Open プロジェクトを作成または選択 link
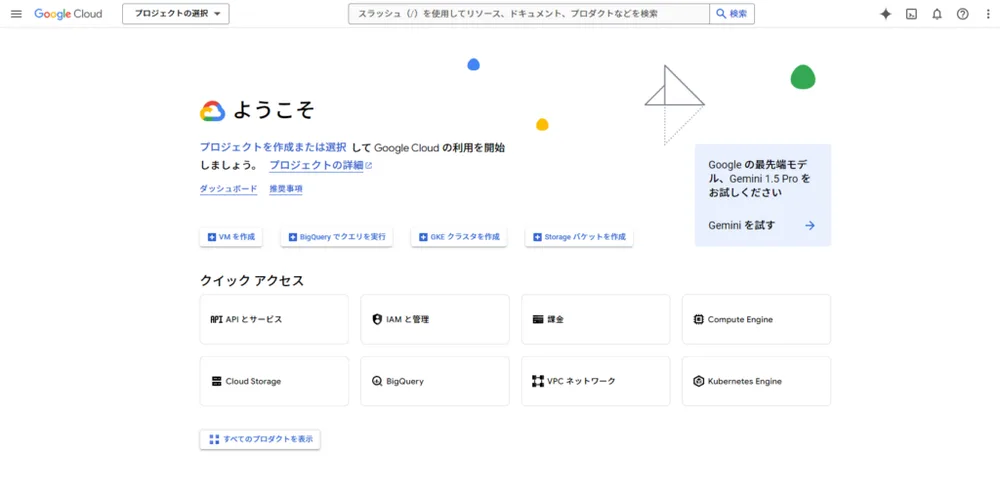Viewport: 1000px width, 493px height. point(273,147)
